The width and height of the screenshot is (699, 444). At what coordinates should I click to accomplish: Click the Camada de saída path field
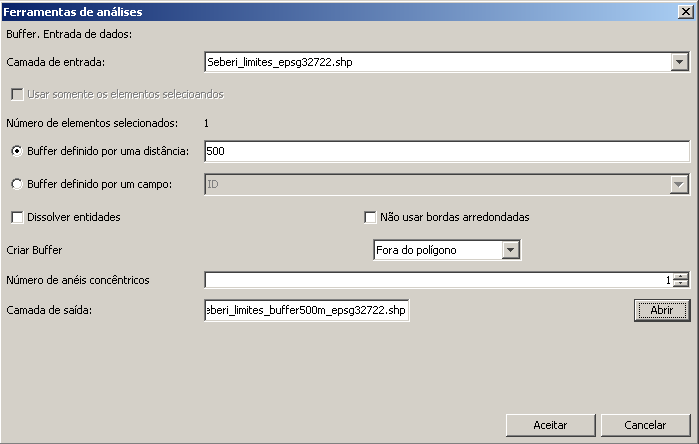[x=306, y=310]
